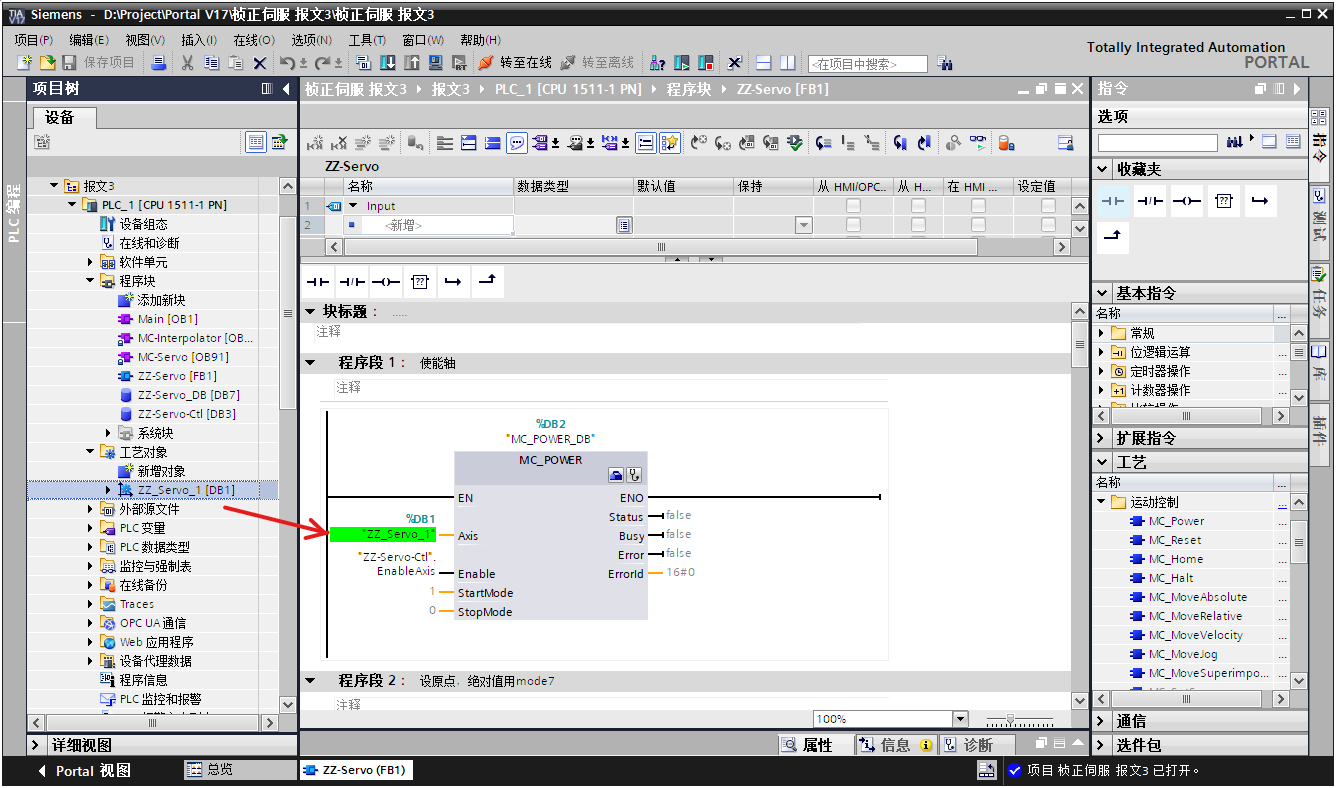Toggle set-value checkbox in Input row

coord(1048,206)
